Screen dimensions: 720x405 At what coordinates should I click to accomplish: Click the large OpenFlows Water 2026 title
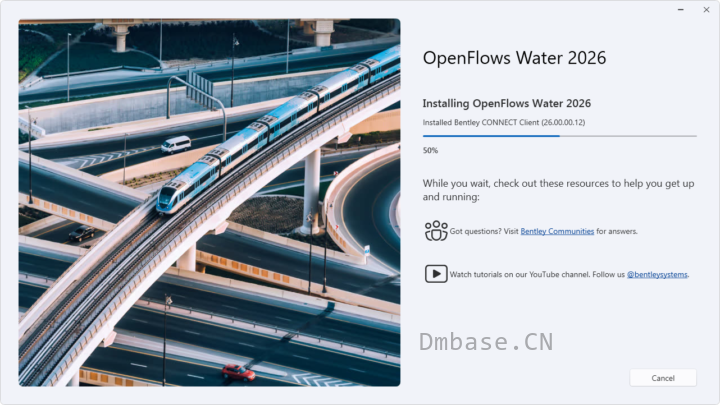pos(514,58)
